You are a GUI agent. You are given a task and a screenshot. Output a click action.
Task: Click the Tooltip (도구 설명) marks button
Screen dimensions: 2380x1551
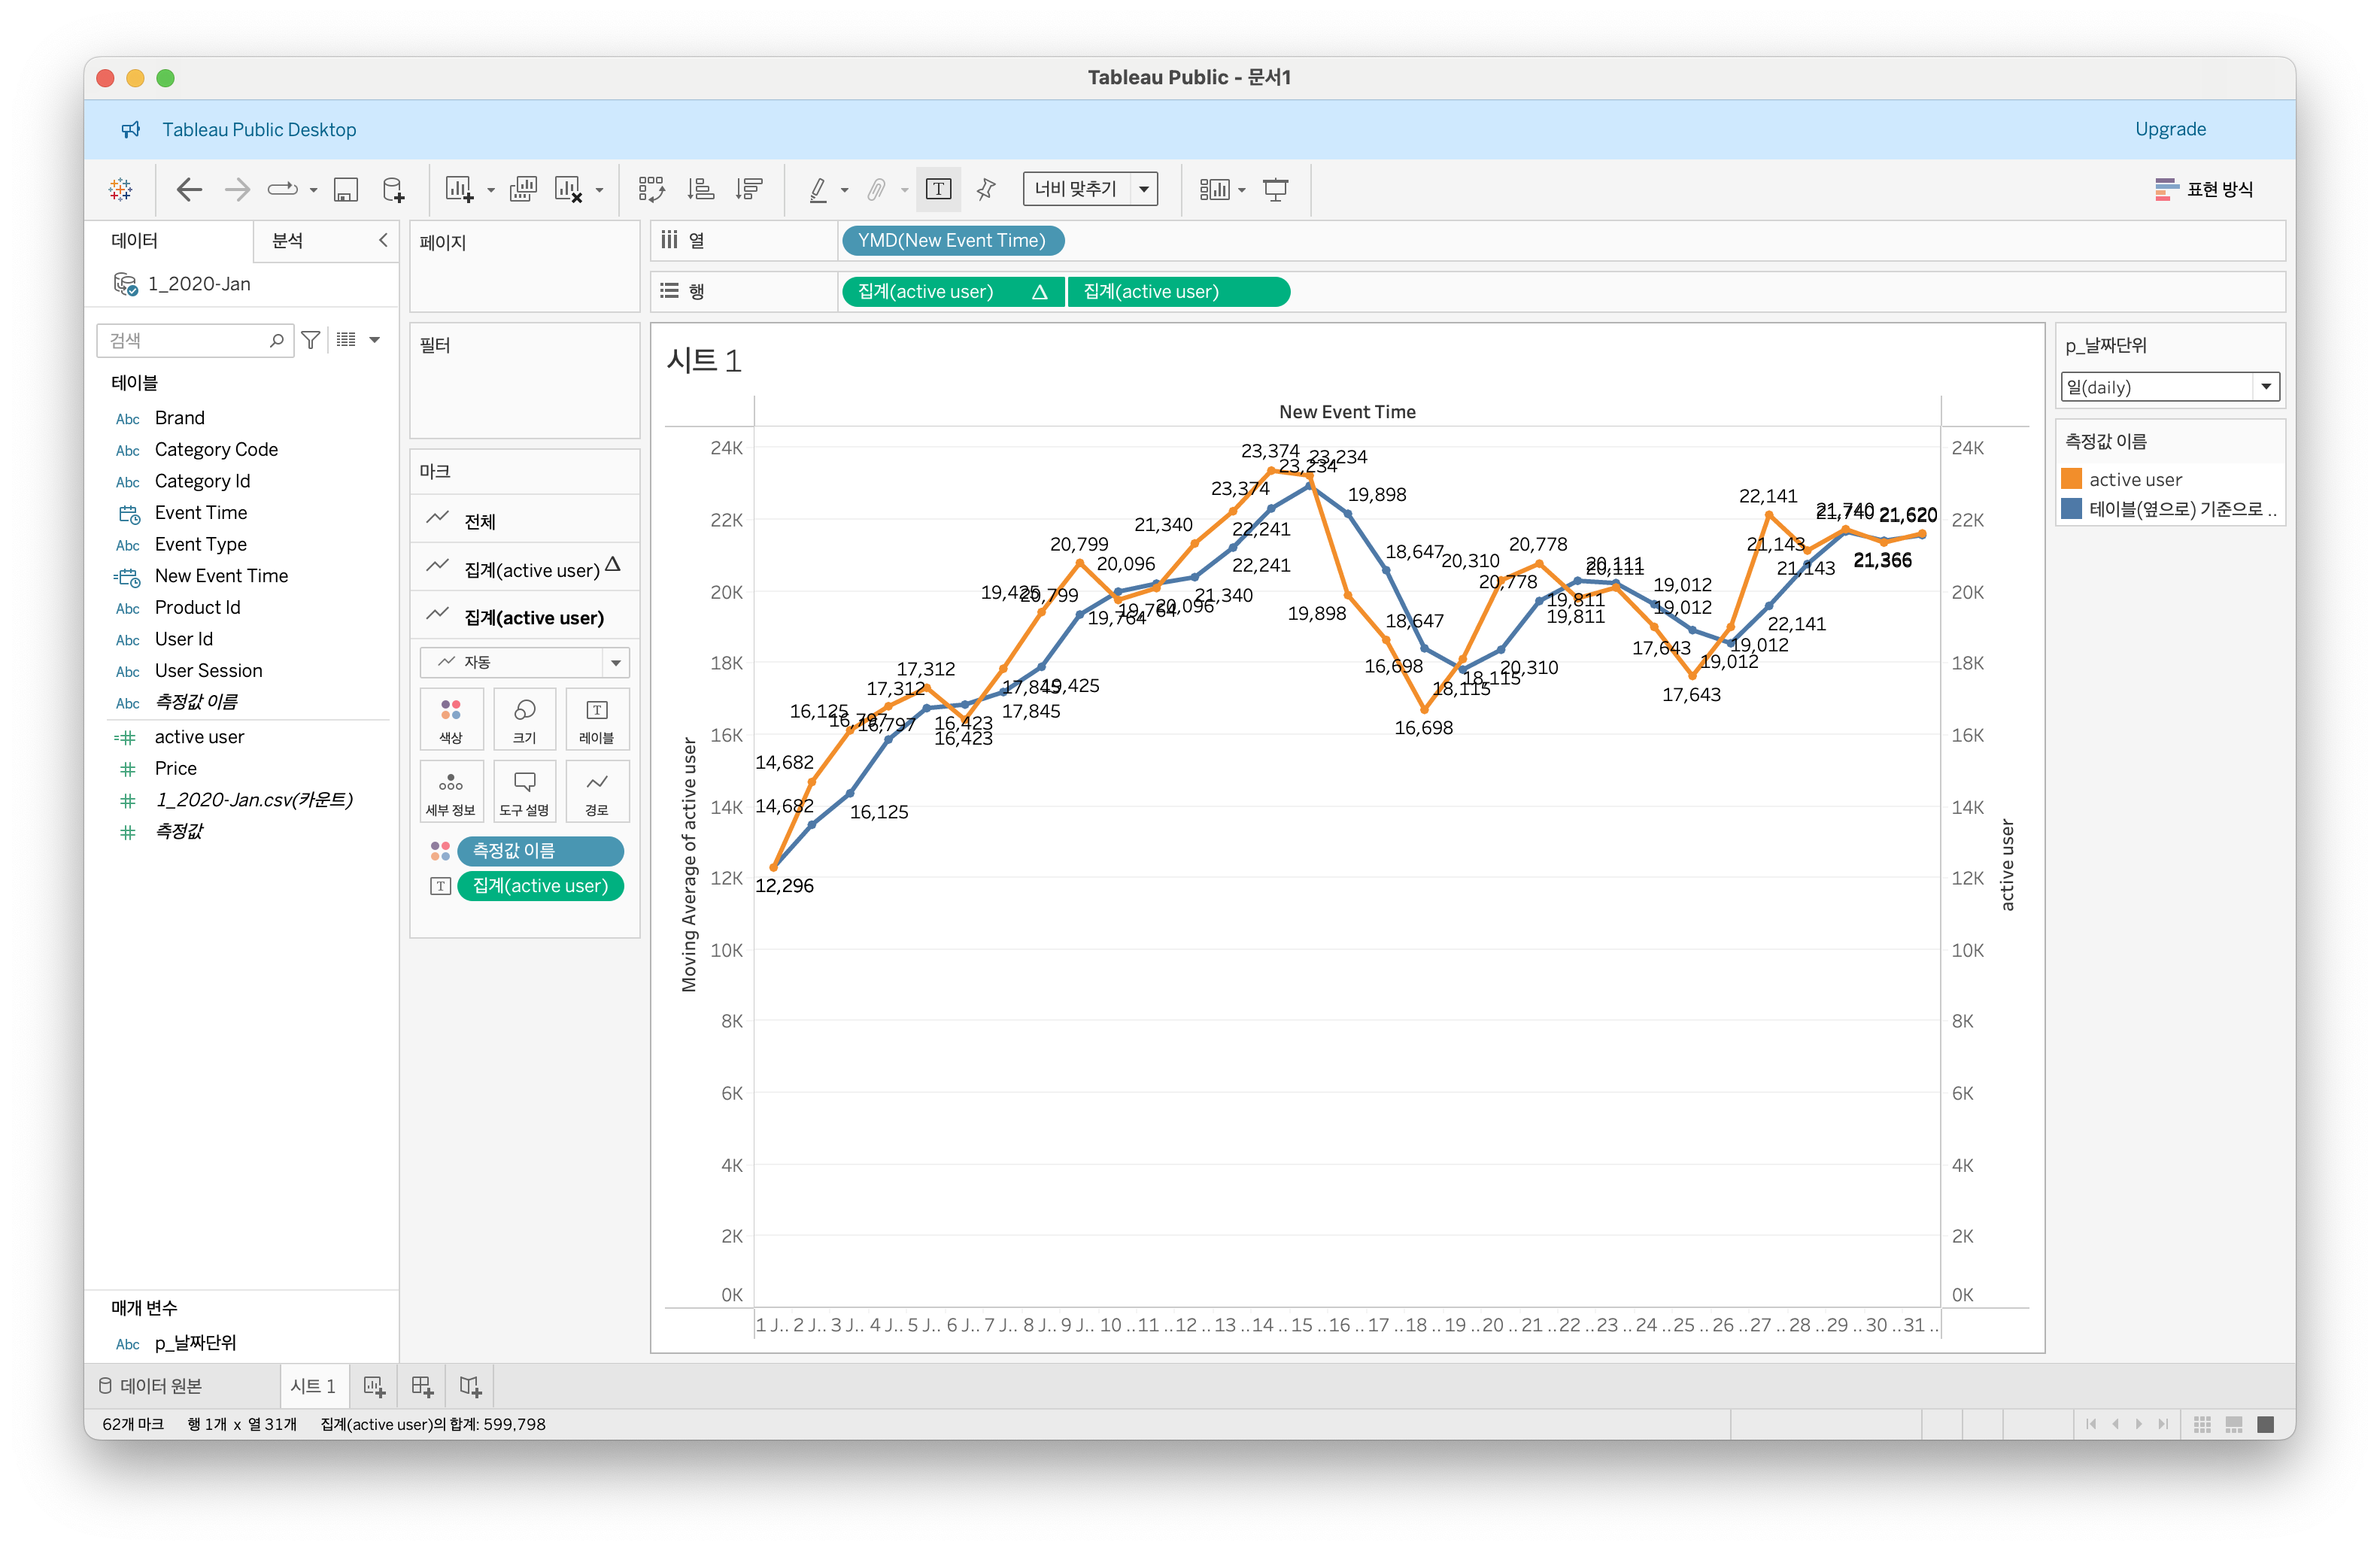pyautogui.click(x=524, y=791)
